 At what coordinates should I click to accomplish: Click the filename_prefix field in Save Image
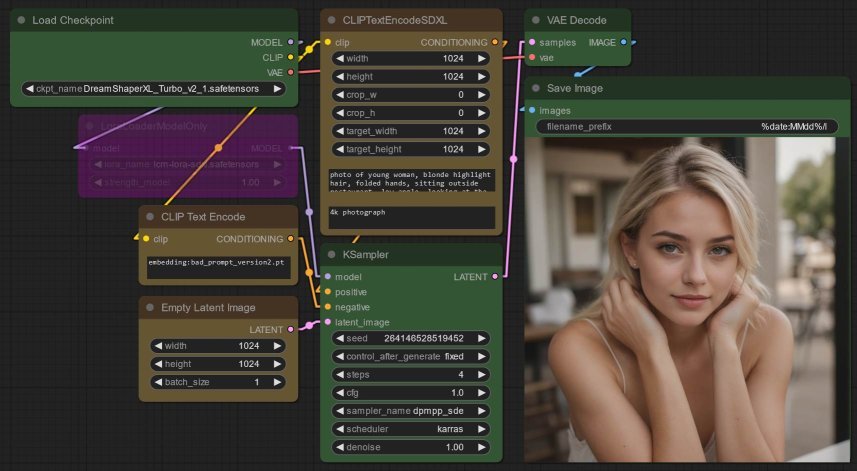[687, 127]
